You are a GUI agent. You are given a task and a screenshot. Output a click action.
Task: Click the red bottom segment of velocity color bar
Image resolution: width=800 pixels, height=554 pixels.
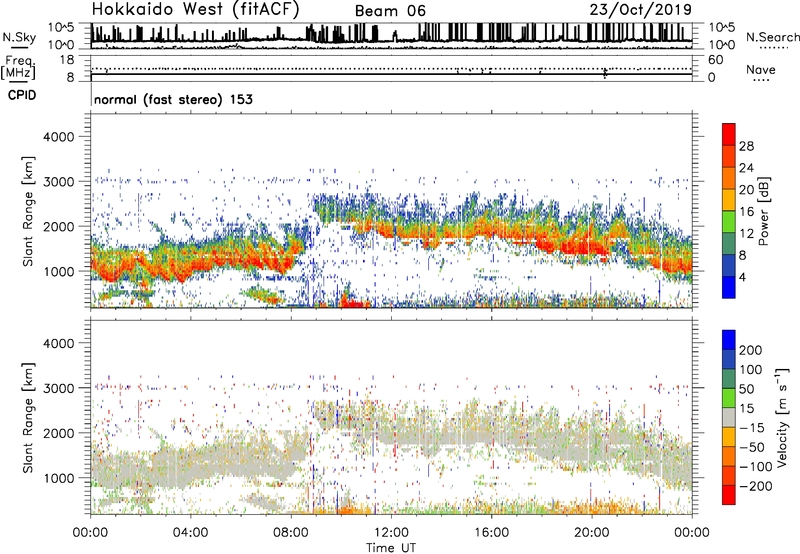(729, 495)
